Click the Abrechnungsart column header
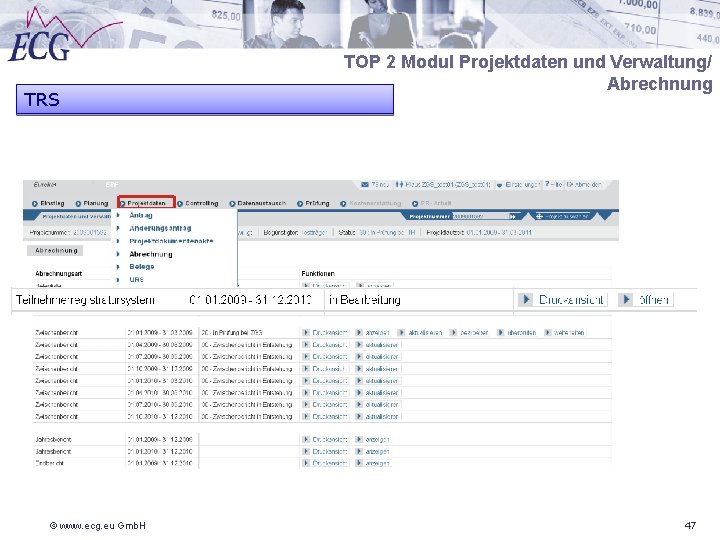Screen dimensions: 720x540 click(58, 274)
